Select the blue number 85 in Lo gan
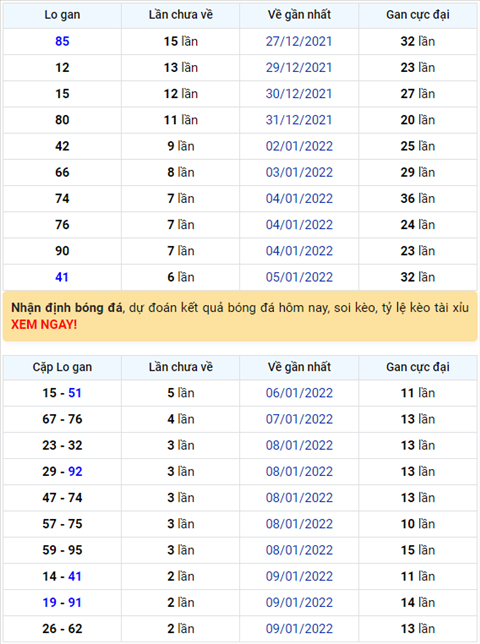Image resolution: width=480 pixels, height=644 pixels. pyautogui.click(x=62, y=41)
